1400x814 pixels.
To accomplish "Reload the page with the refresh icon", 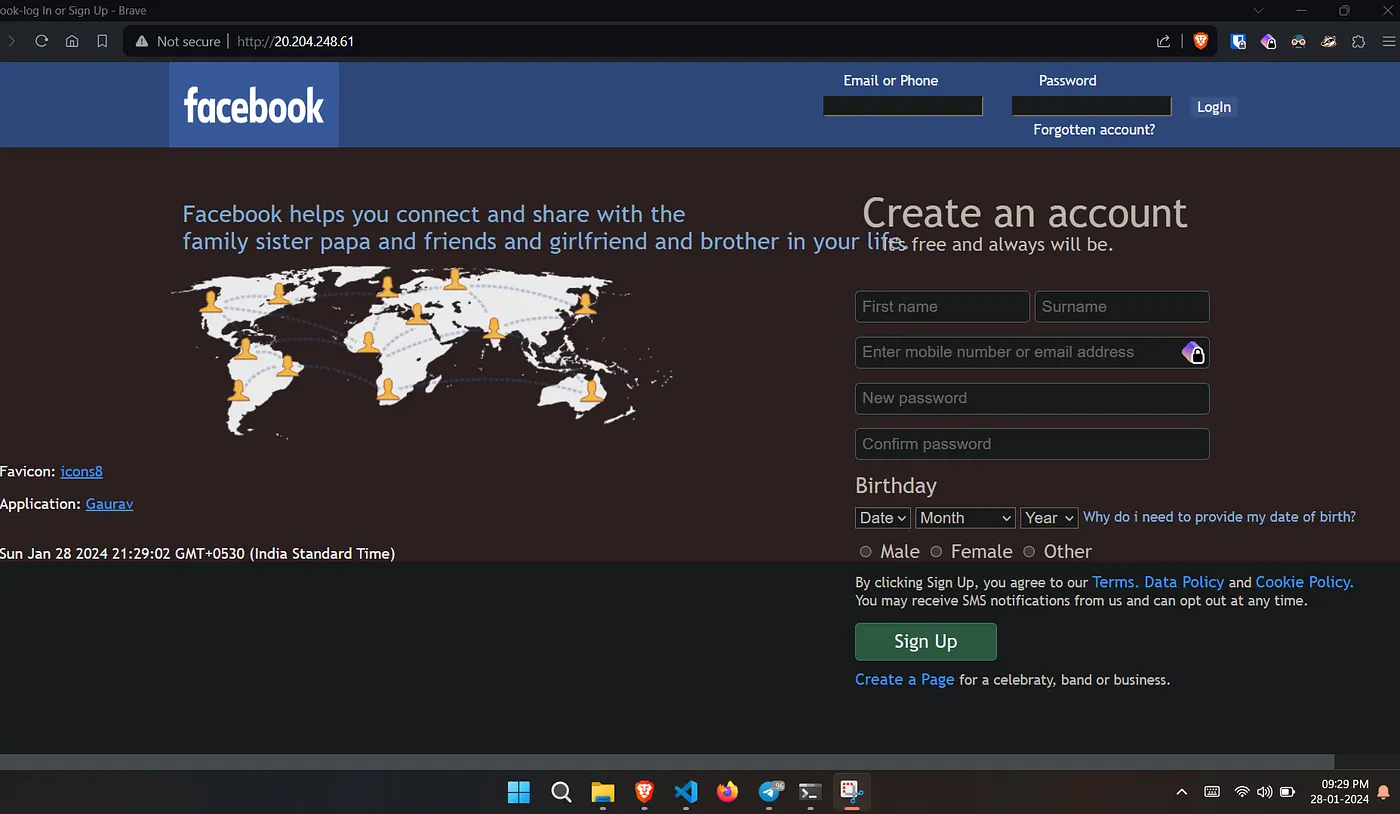I will tap(42, 41).
